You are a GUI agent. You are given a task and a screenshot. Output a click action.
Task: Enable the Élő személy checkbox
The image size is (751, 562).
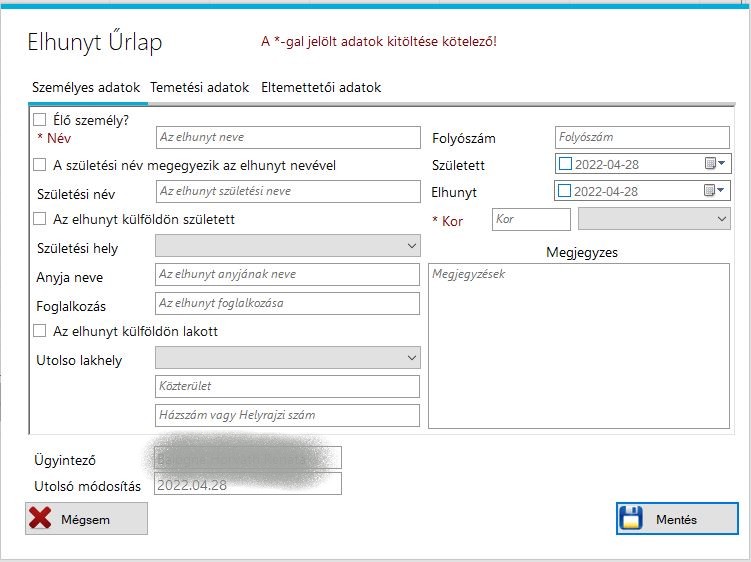click(x=40, y=119)
